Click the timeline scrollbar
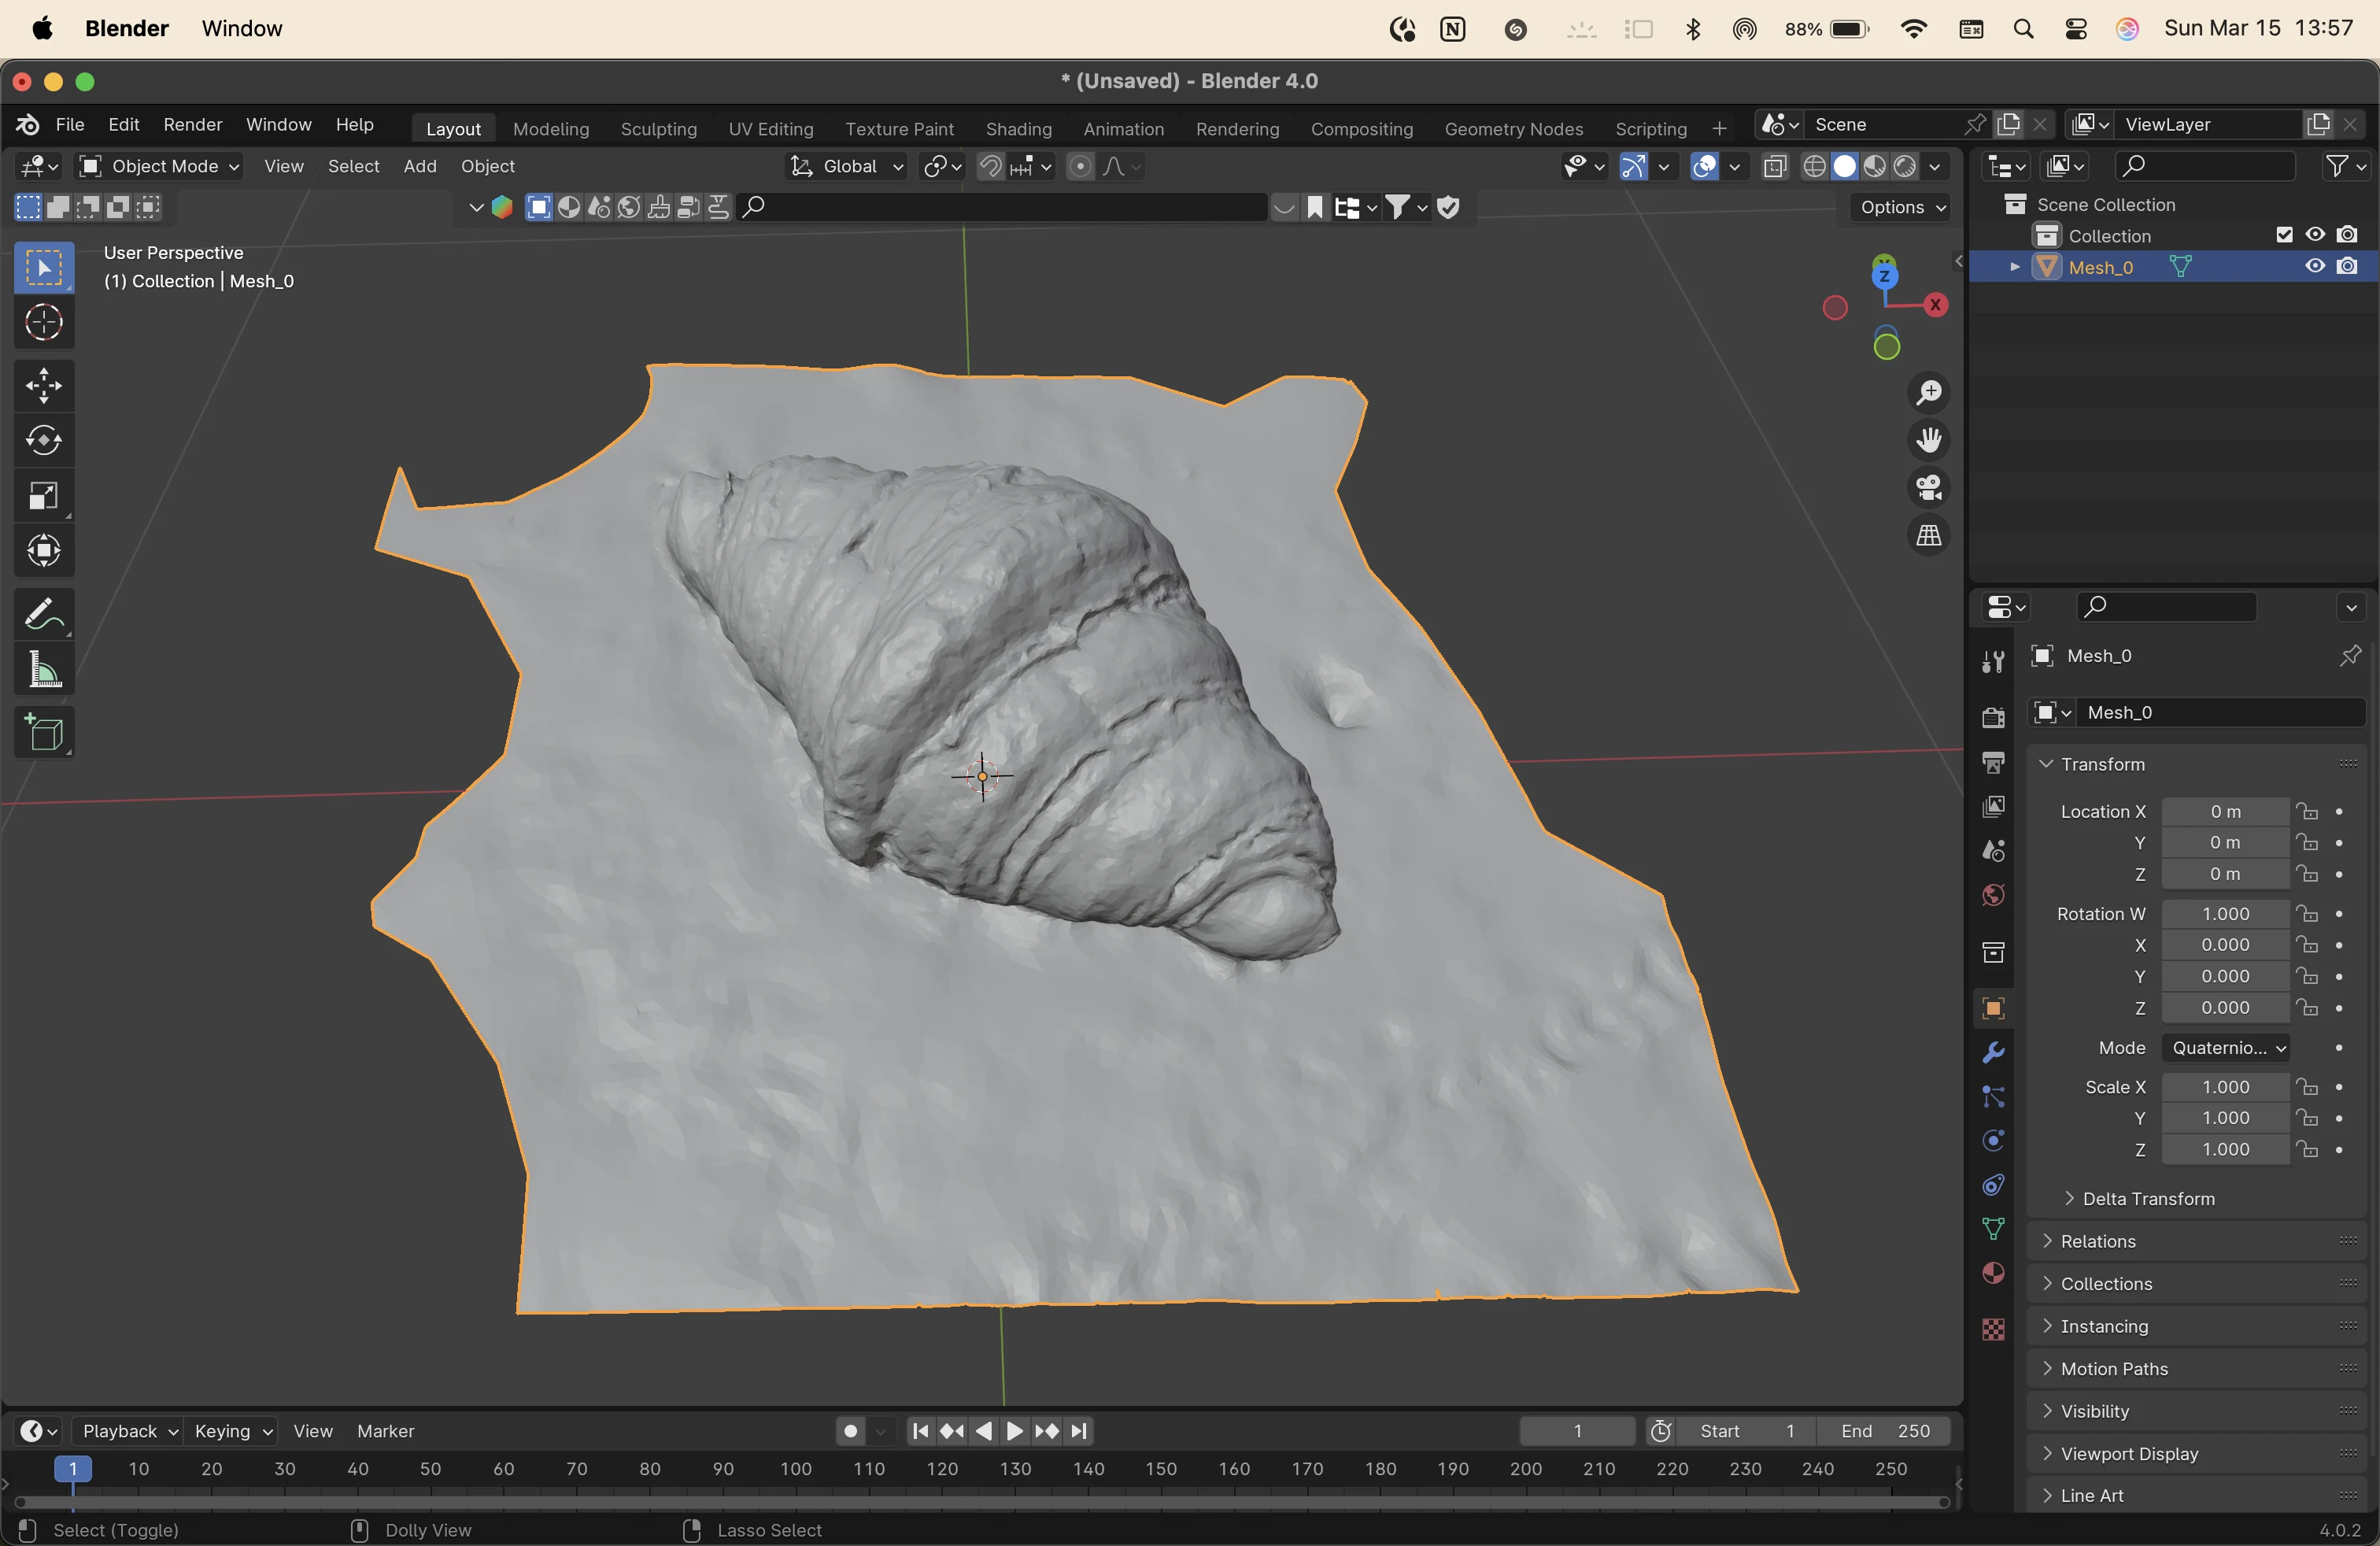 click(x=980, y=1502)
